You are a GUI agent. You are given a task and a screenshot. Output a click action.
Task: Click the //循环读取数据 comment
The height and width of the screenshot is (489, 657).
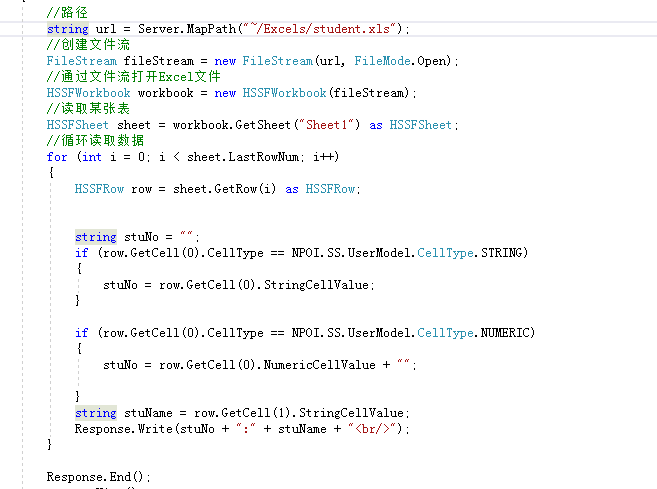95,141
